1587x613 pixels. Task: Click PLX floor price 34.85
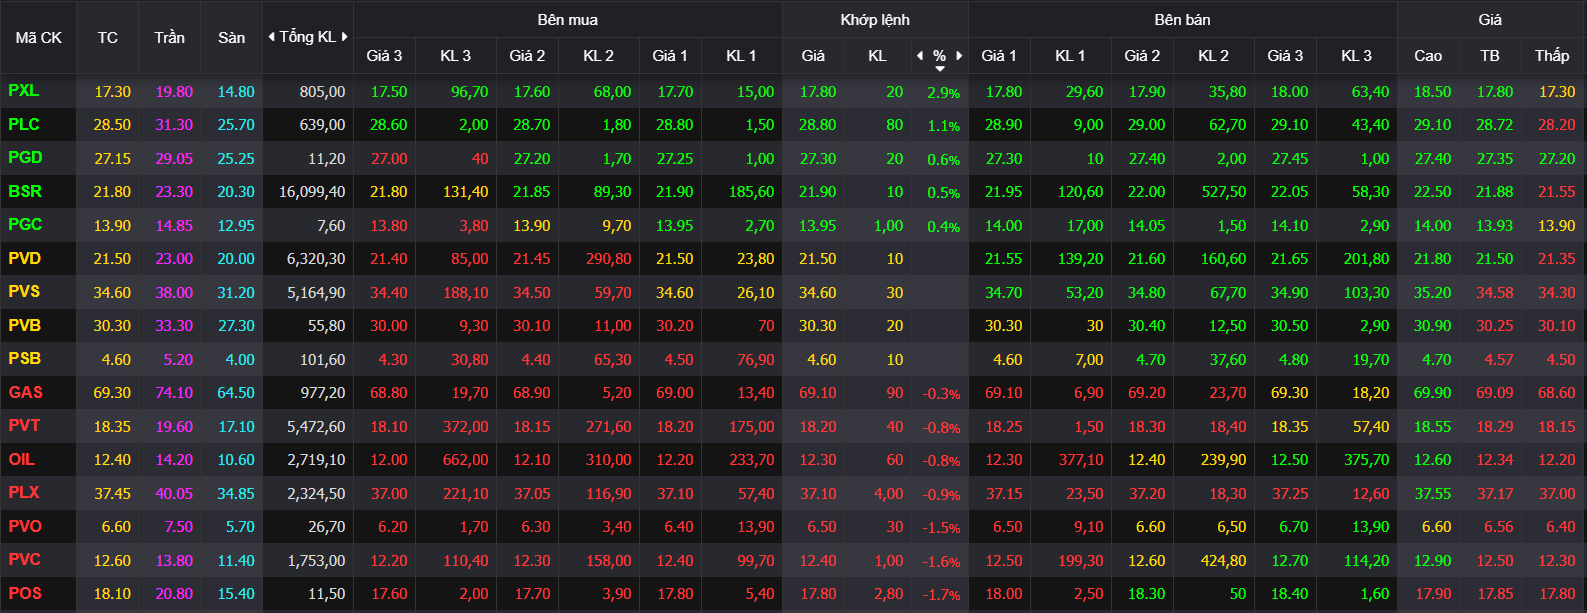tap(236, 494)
